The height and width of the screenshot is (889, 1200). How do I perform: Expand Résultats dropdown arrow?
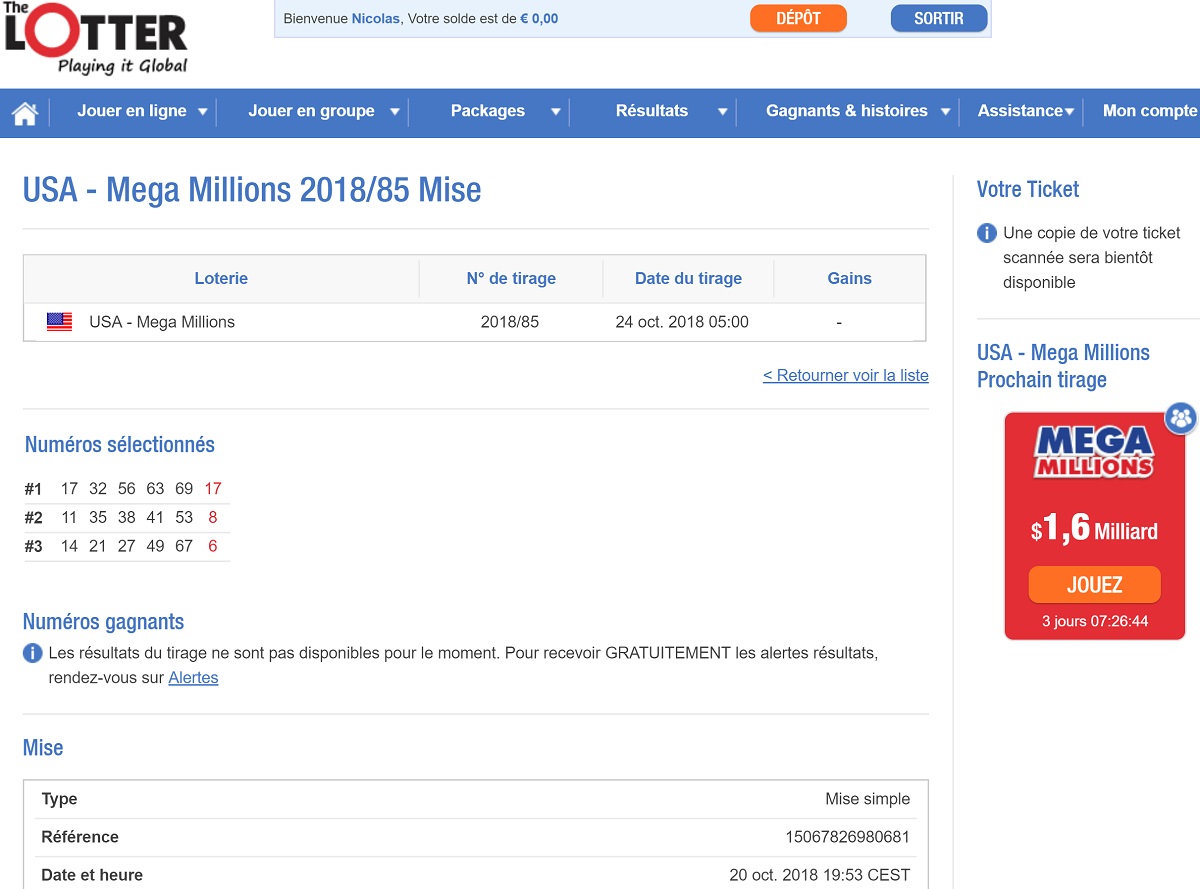tap(722, 112)
